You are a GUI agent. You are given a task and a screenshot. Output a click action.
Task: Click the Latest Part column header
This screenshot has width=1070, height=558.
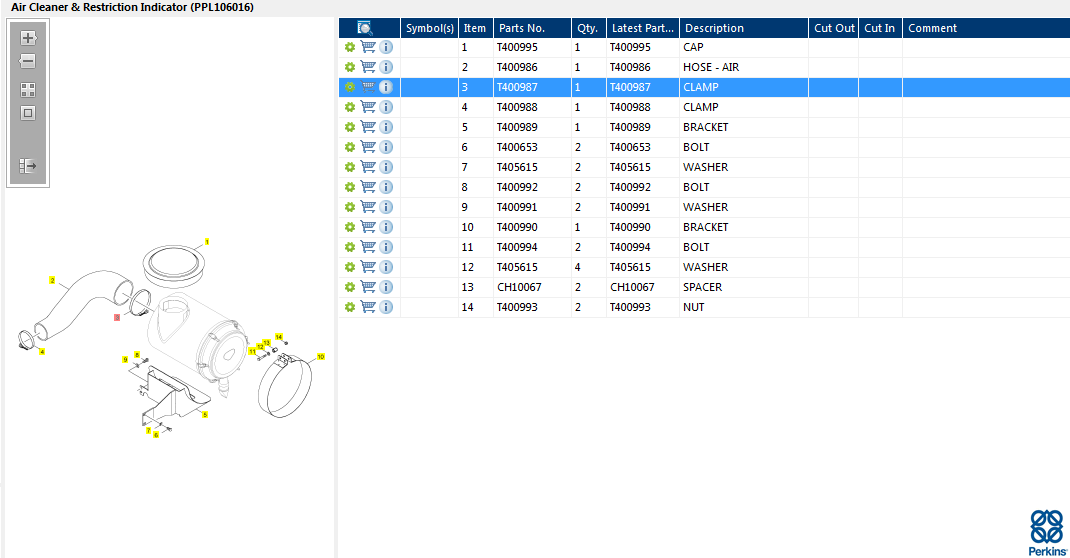pos(642,28)
